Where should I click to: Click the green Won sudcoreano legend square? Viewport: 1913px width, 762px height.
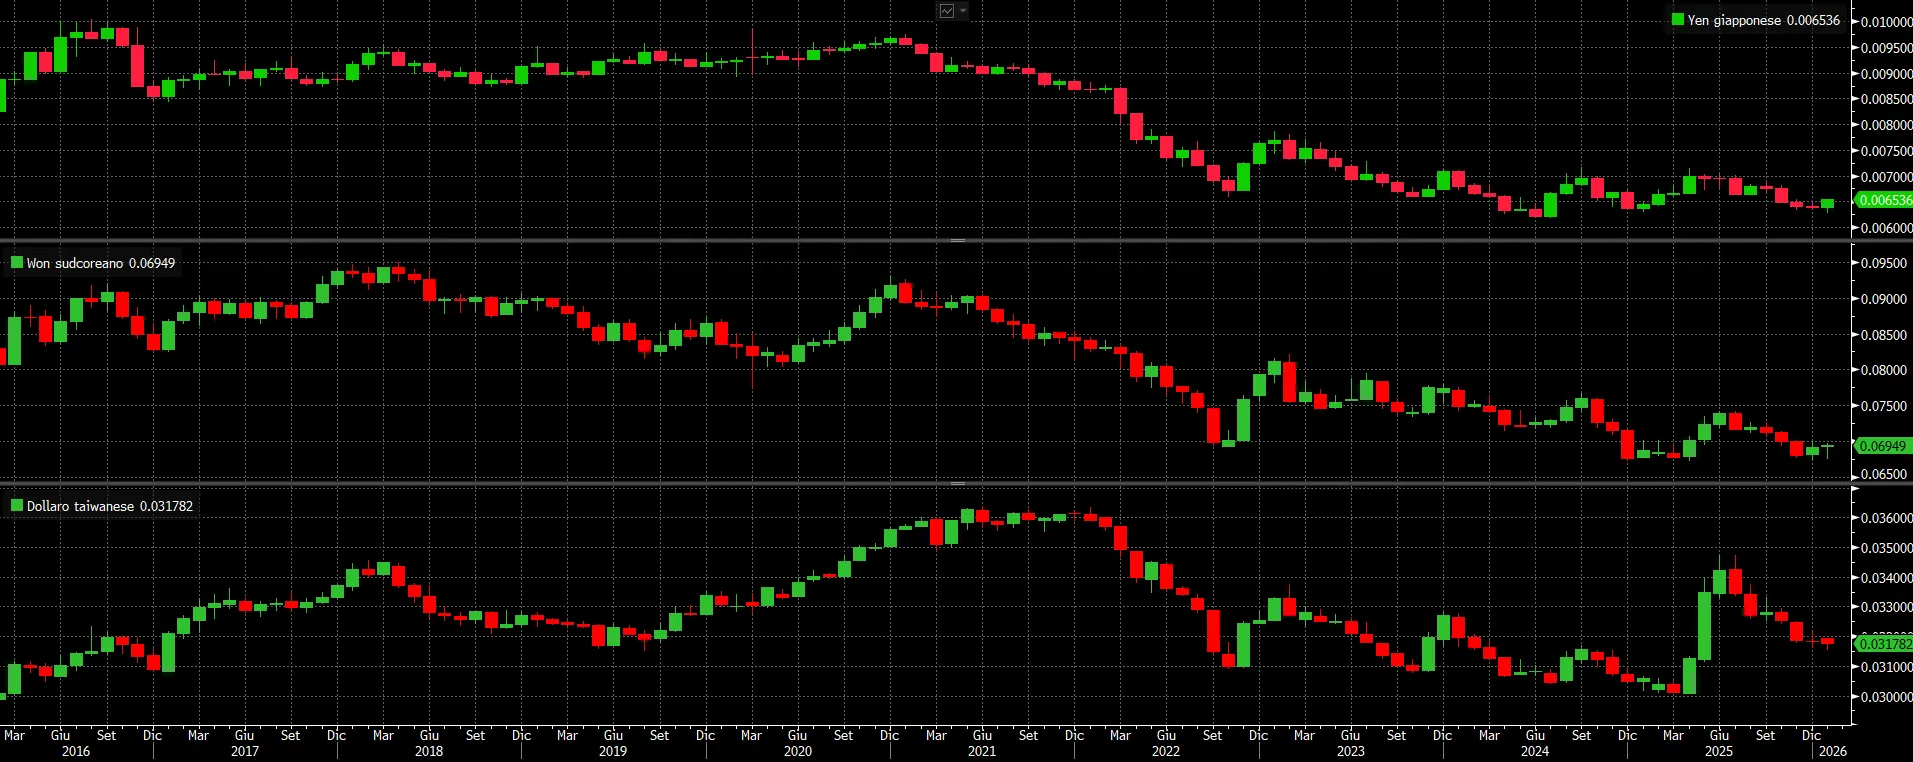pos(17,262)
